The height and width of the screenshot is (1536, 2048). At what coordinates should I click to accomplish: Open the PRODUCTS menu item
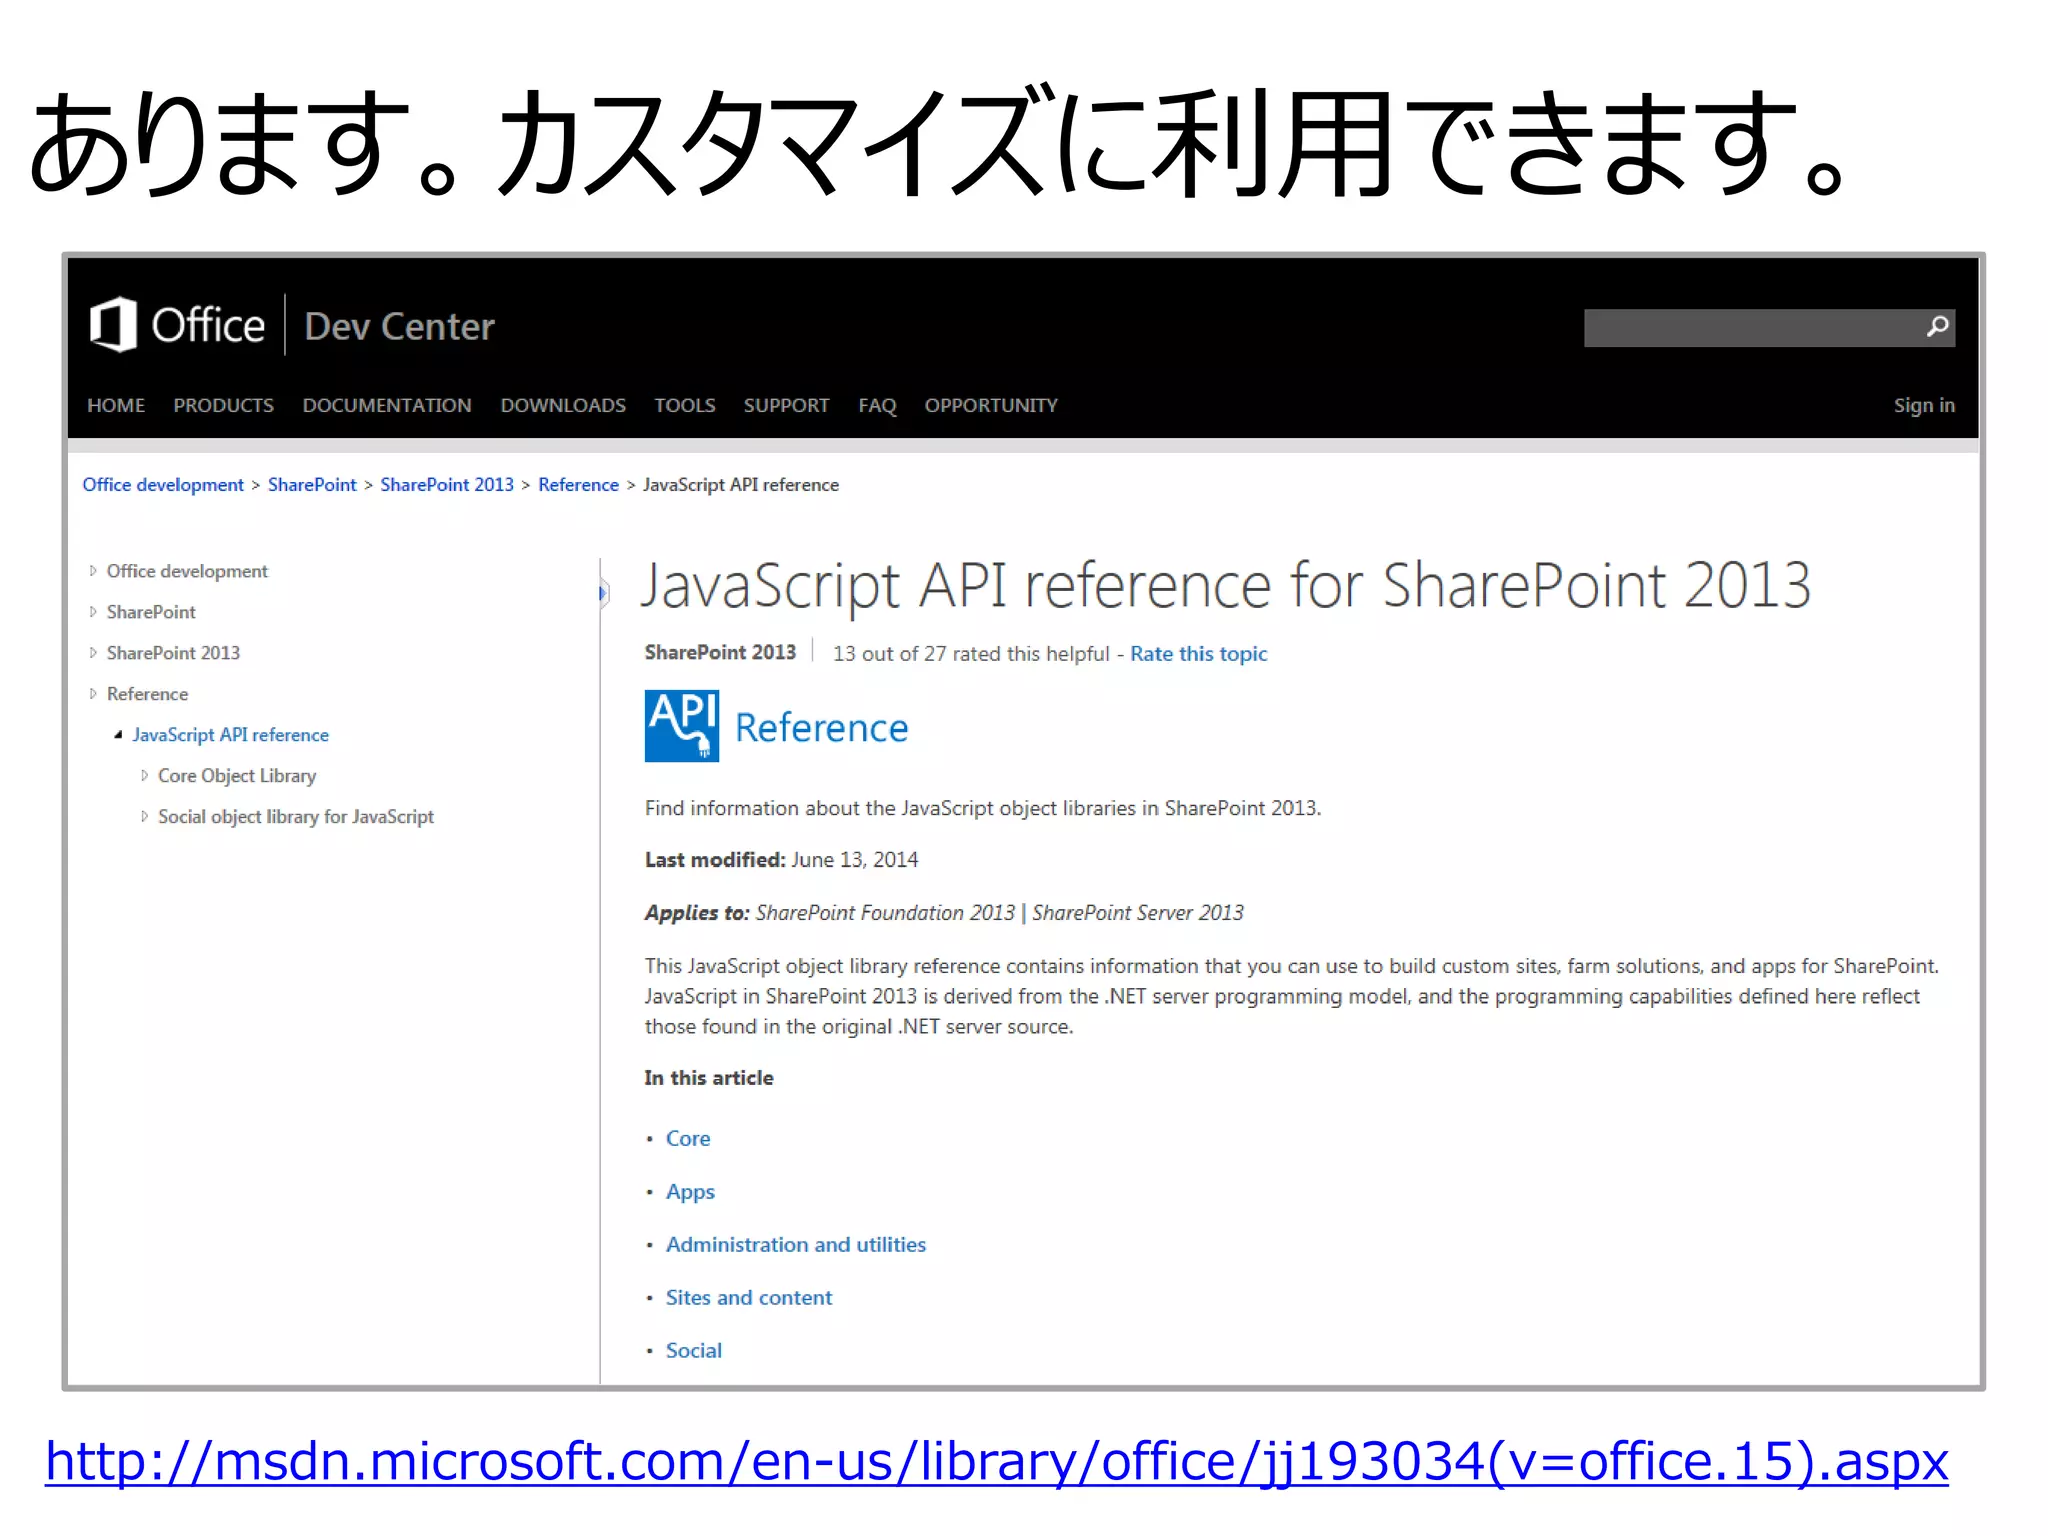pyautogui.click(x=224, y=405)
